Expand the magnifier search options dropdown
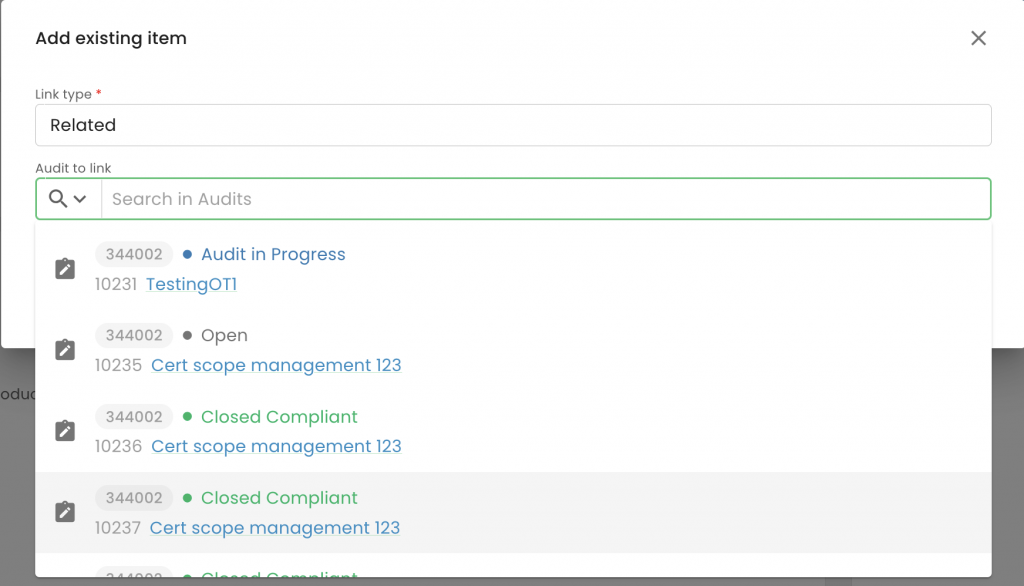The image size is (1024, 586). pos(68,199)
